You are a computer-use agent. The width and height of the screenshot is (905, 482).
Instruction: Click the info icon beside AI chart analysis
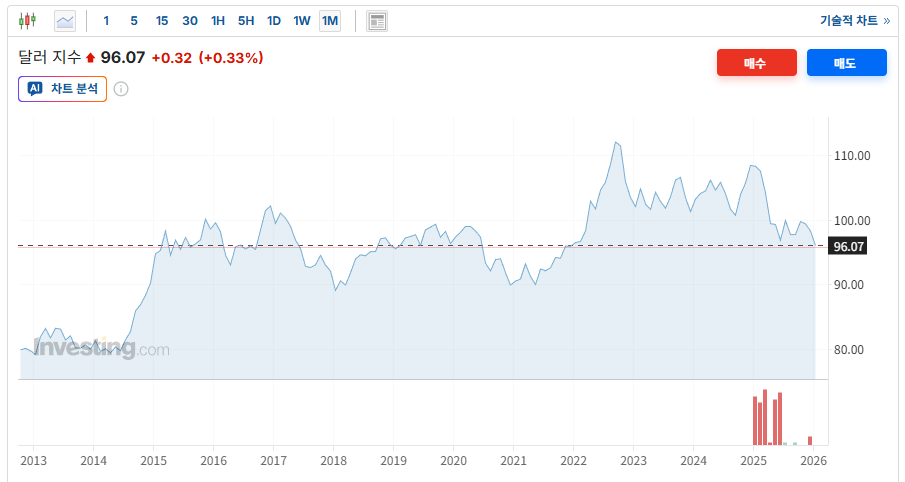click(121, 89)
